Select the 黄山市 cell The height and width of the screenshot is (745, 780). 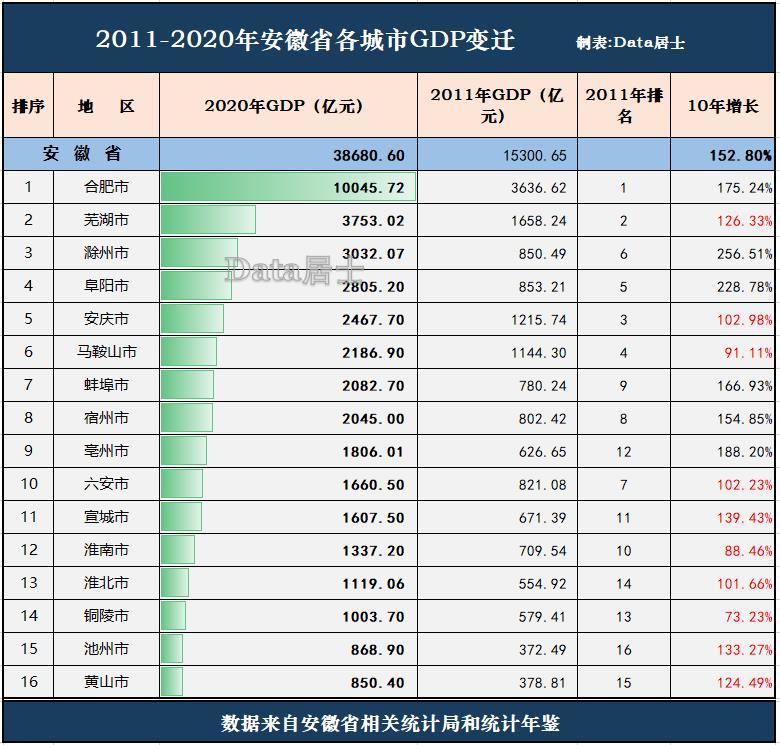(x=106, y=682)
